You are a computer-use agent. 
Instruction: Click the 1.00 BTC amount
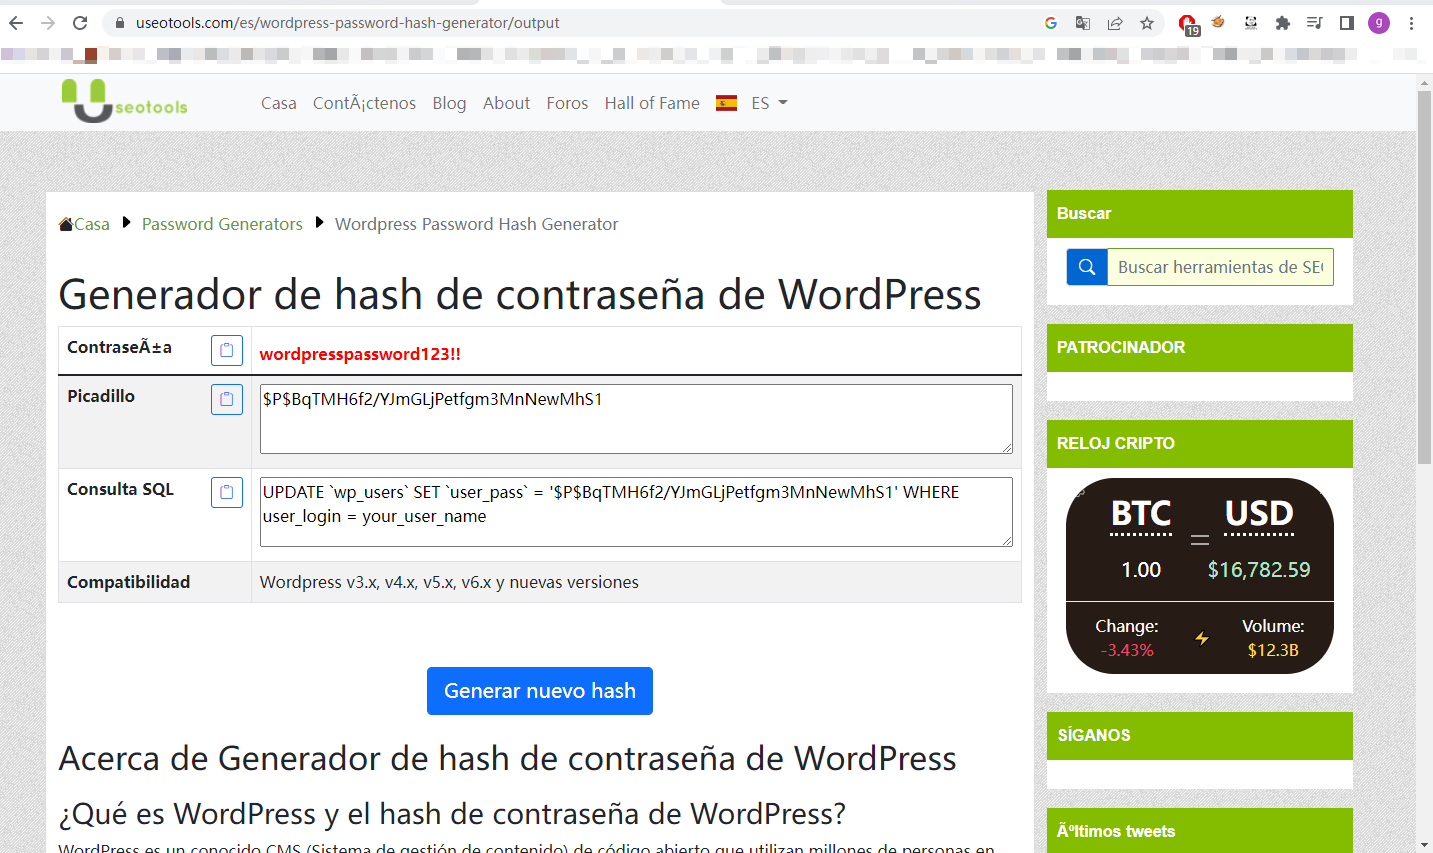click(1141, 570)
